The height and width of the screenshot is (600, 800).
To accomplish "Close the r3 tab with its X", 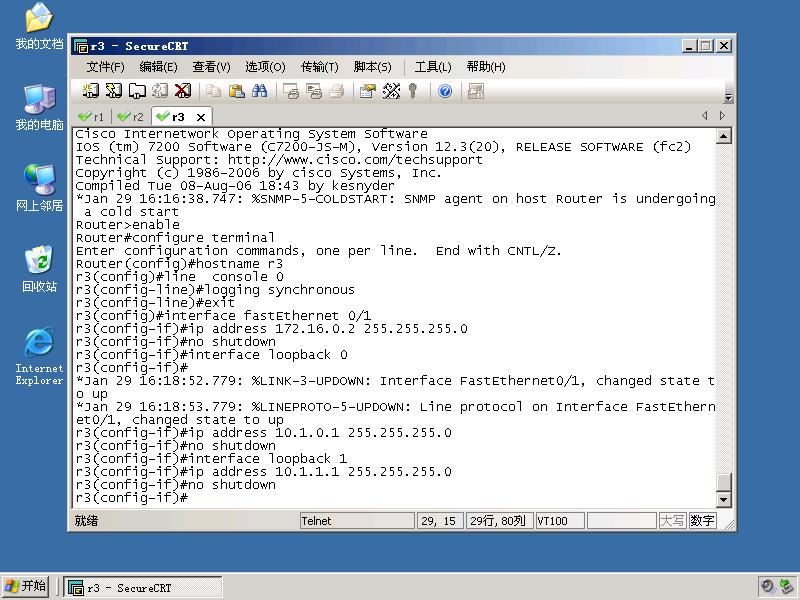I will (201, 117).
